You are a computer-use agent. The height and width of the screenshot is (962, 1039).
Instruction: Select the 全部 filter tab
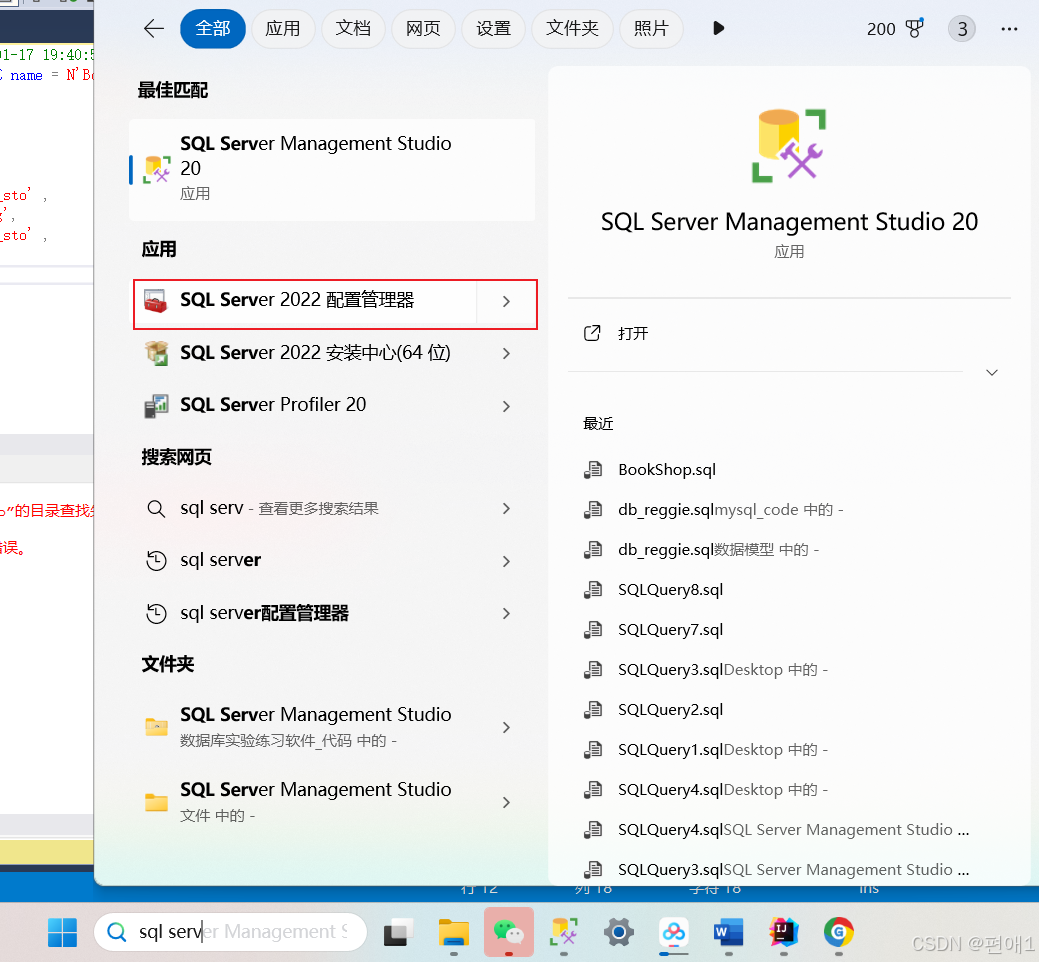pos(213,28)
